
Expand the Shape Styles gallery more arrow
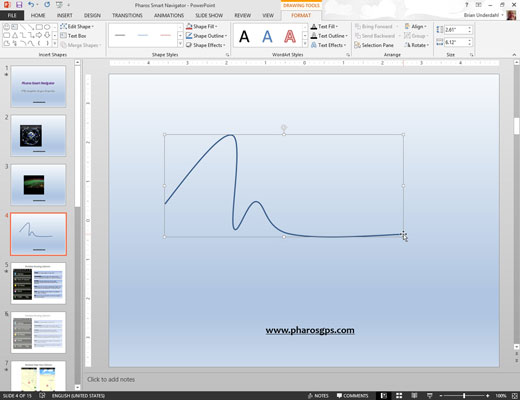[180, 44]
